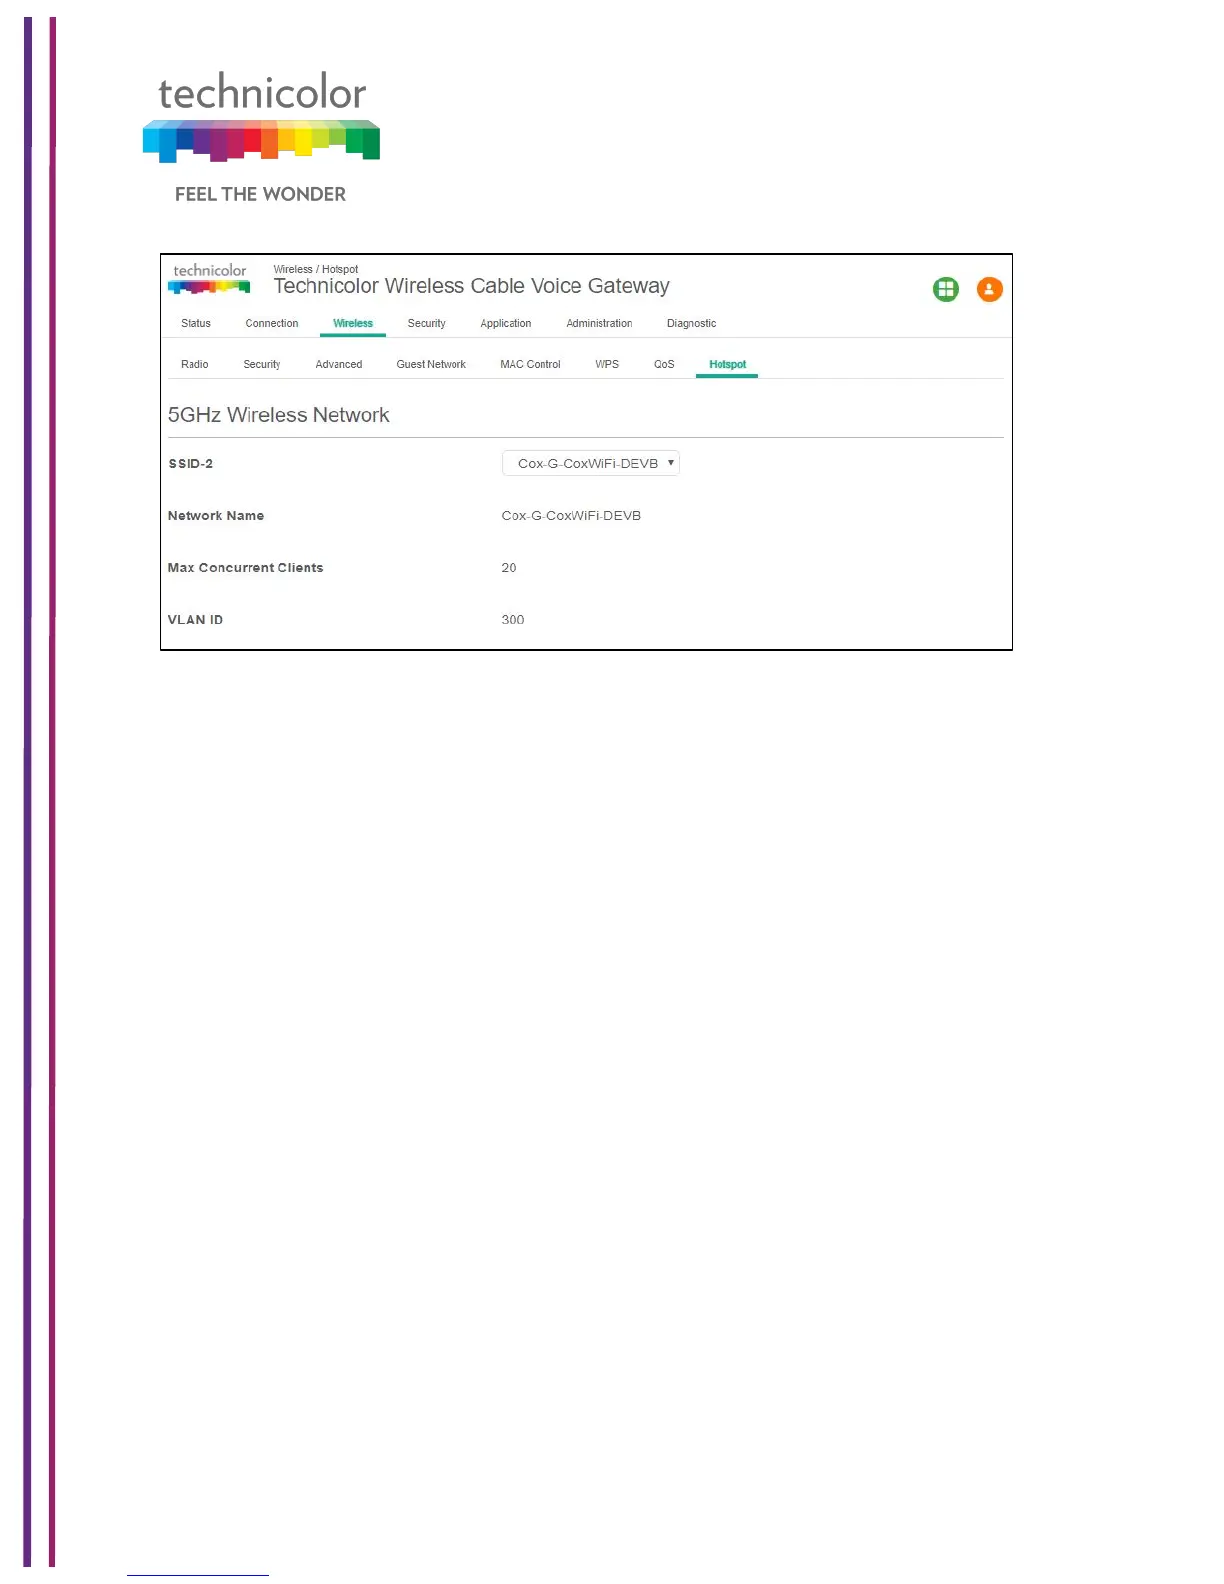Select the Hotspot sub-tab
This screenshot has height=1584, width=1224.
pos(727,364)
